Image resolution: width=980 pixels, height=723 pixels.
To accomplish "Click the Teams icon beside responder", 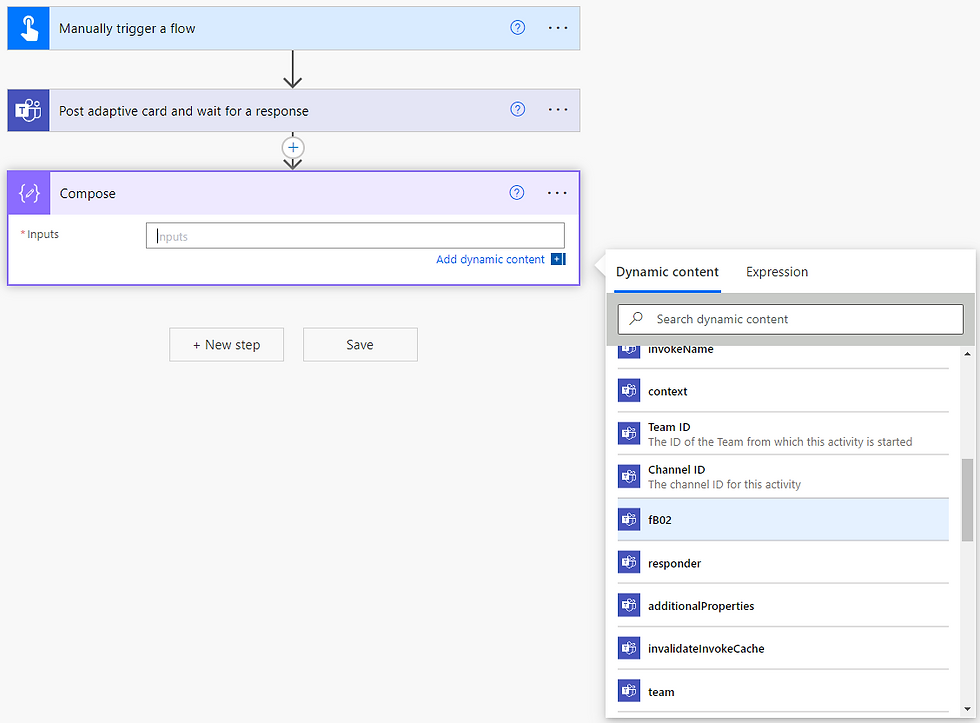I will tap(629, 562).
